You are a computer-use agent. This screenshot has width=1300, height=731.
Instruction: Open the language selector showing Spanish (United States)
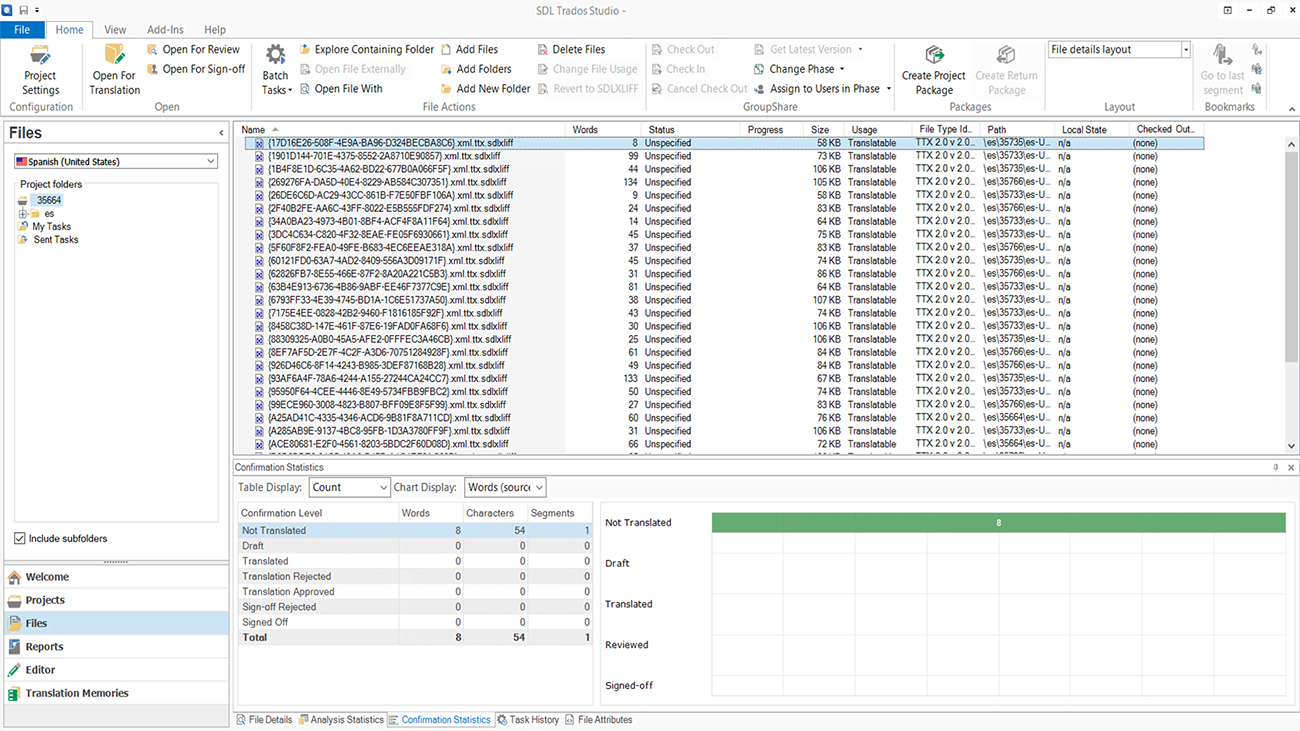point(116,160)
